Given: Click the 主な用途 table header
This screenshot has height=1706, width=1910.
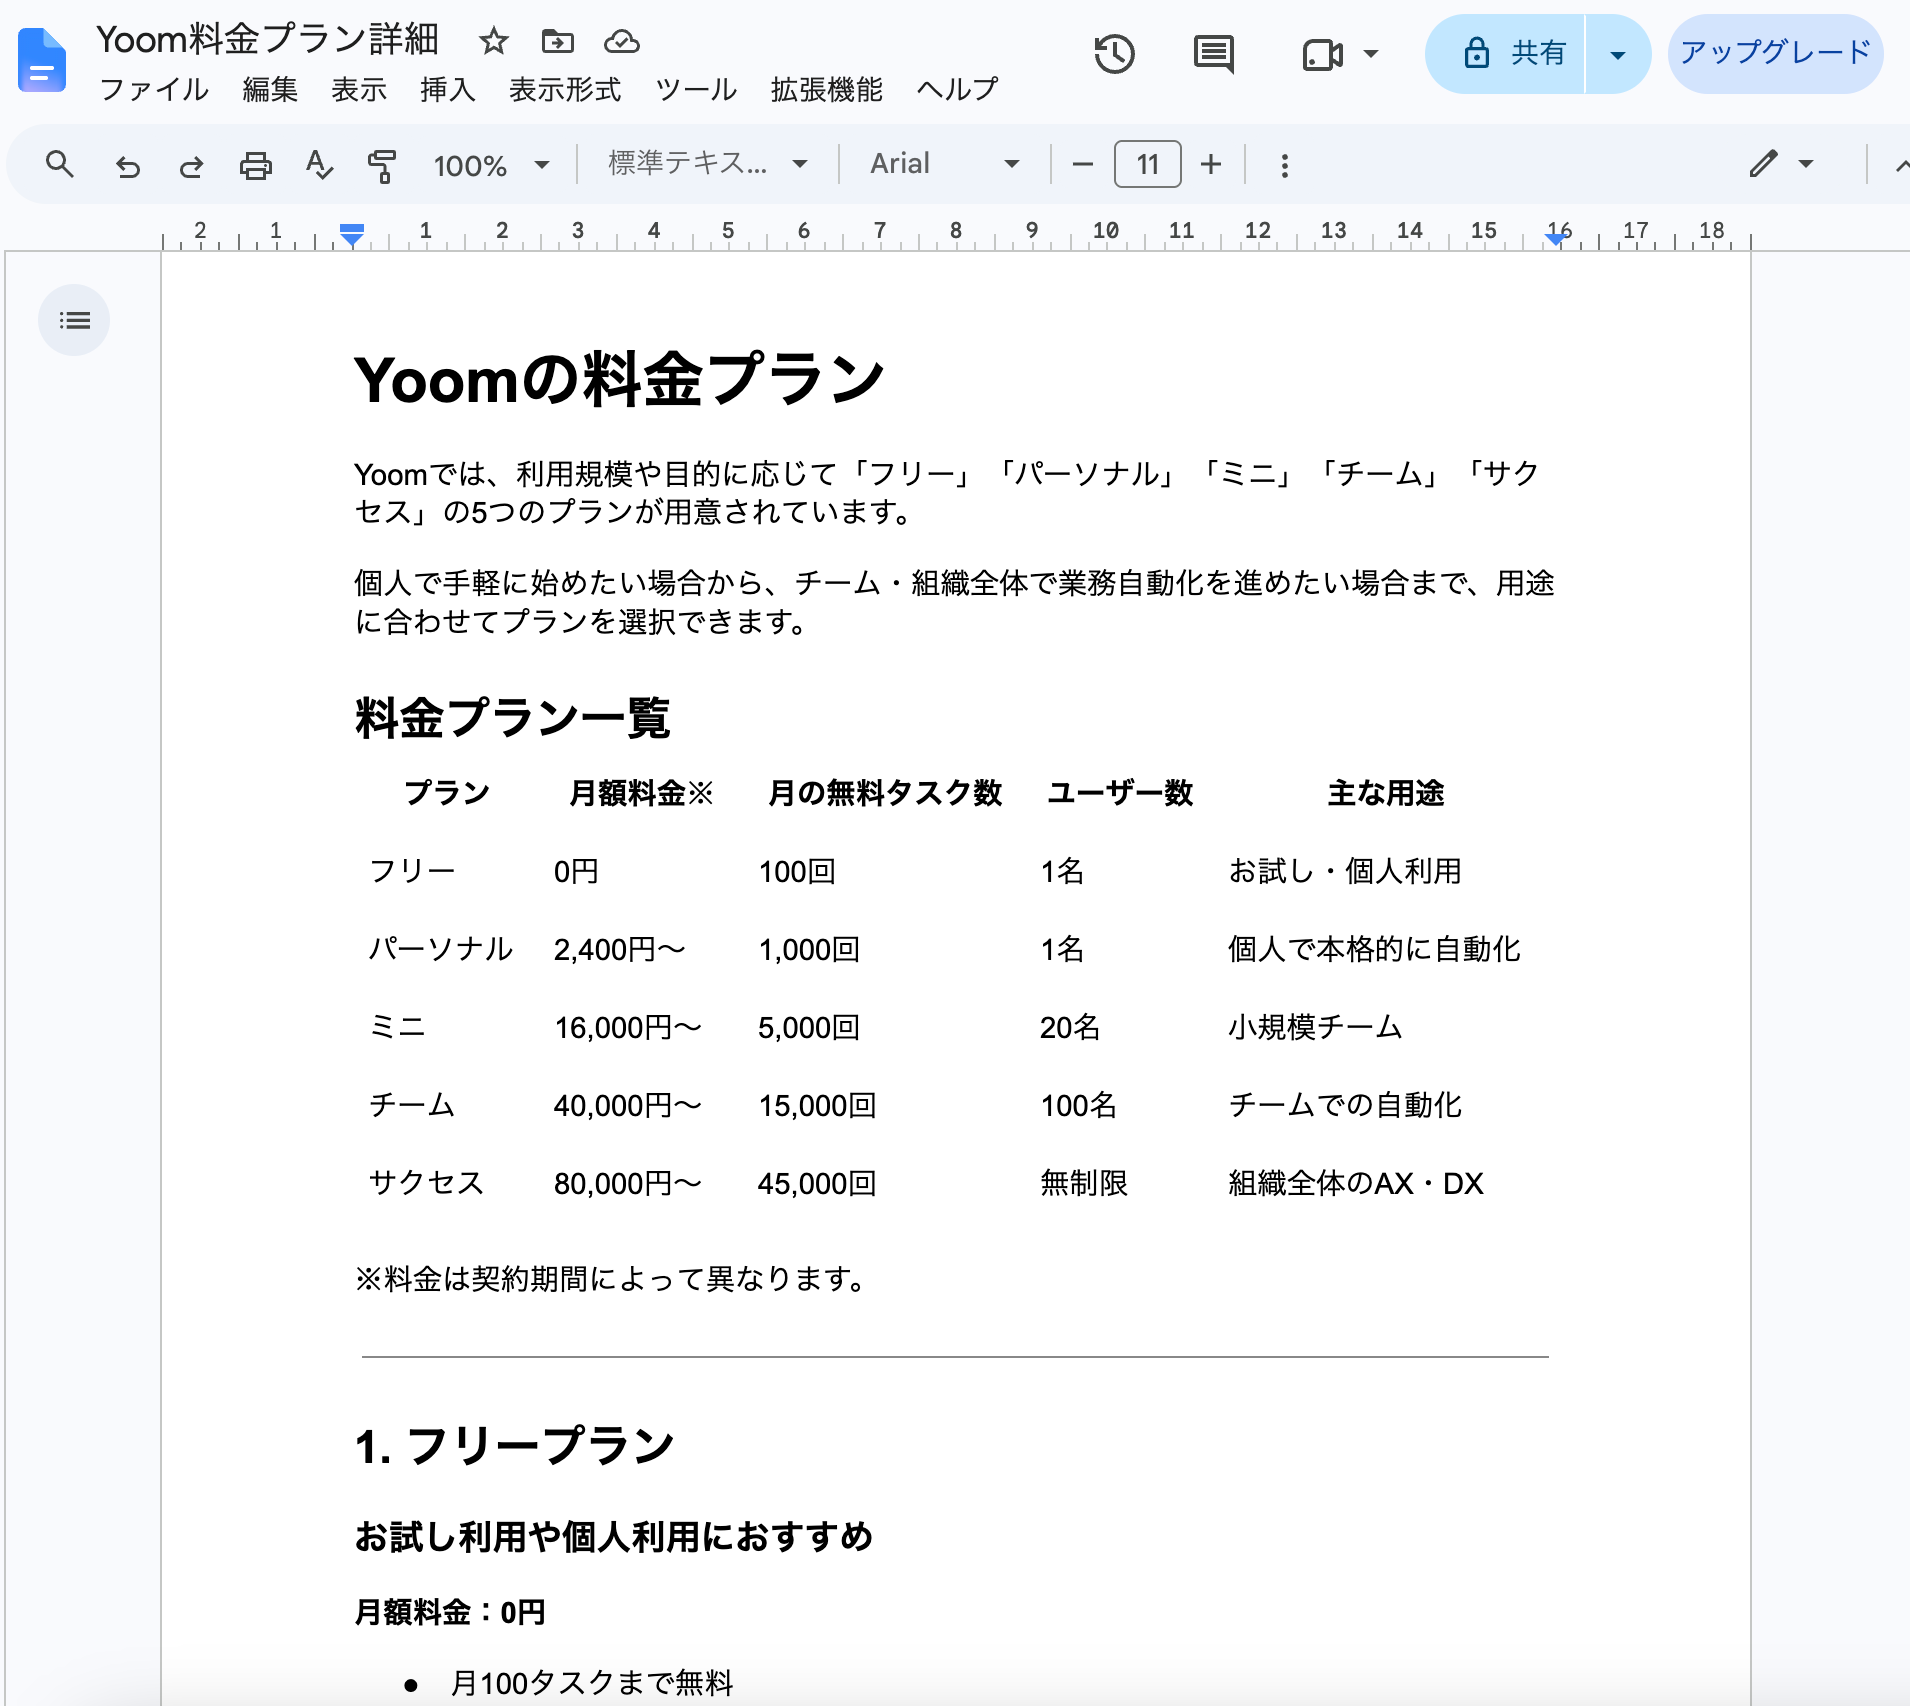Looking at the screenshot, I should [x=1386, y=794].
